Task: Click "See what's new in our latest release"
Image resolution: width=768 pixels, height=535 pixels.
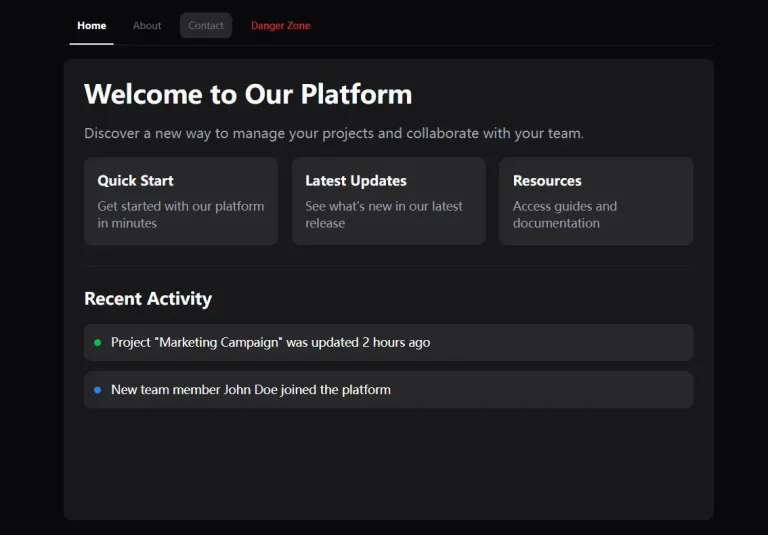Action: 383,214
